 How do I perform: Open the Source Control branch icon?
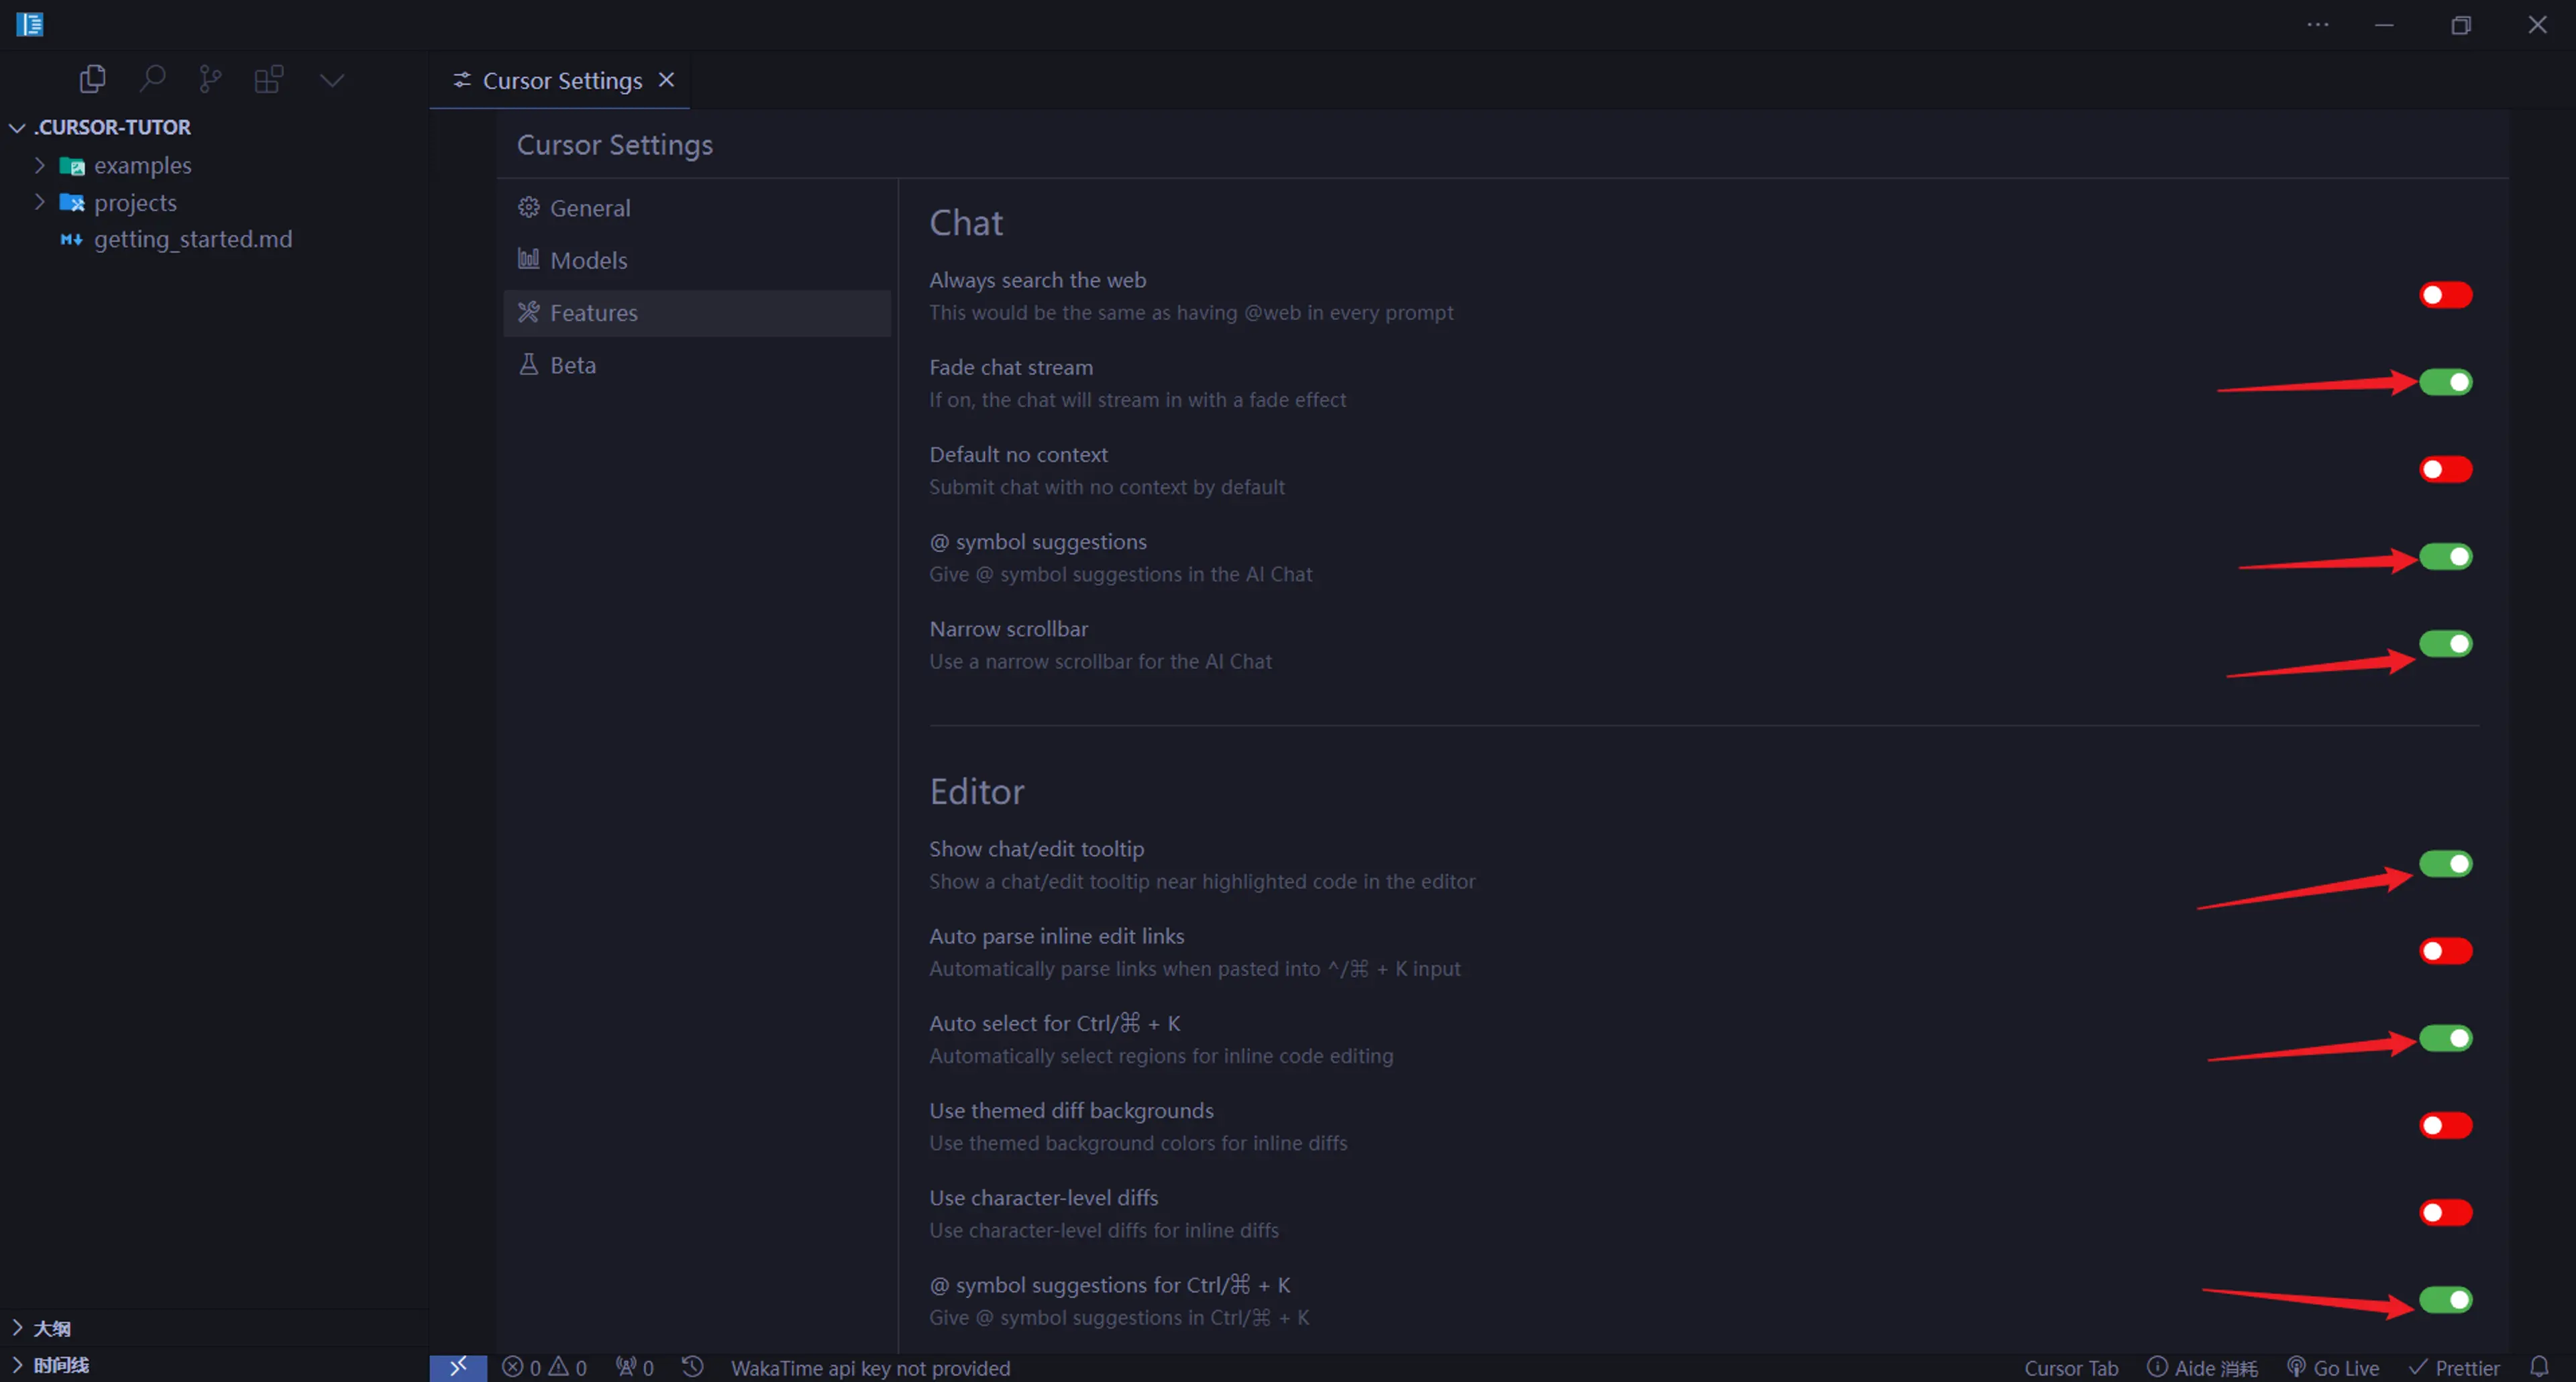click(210, 79)
